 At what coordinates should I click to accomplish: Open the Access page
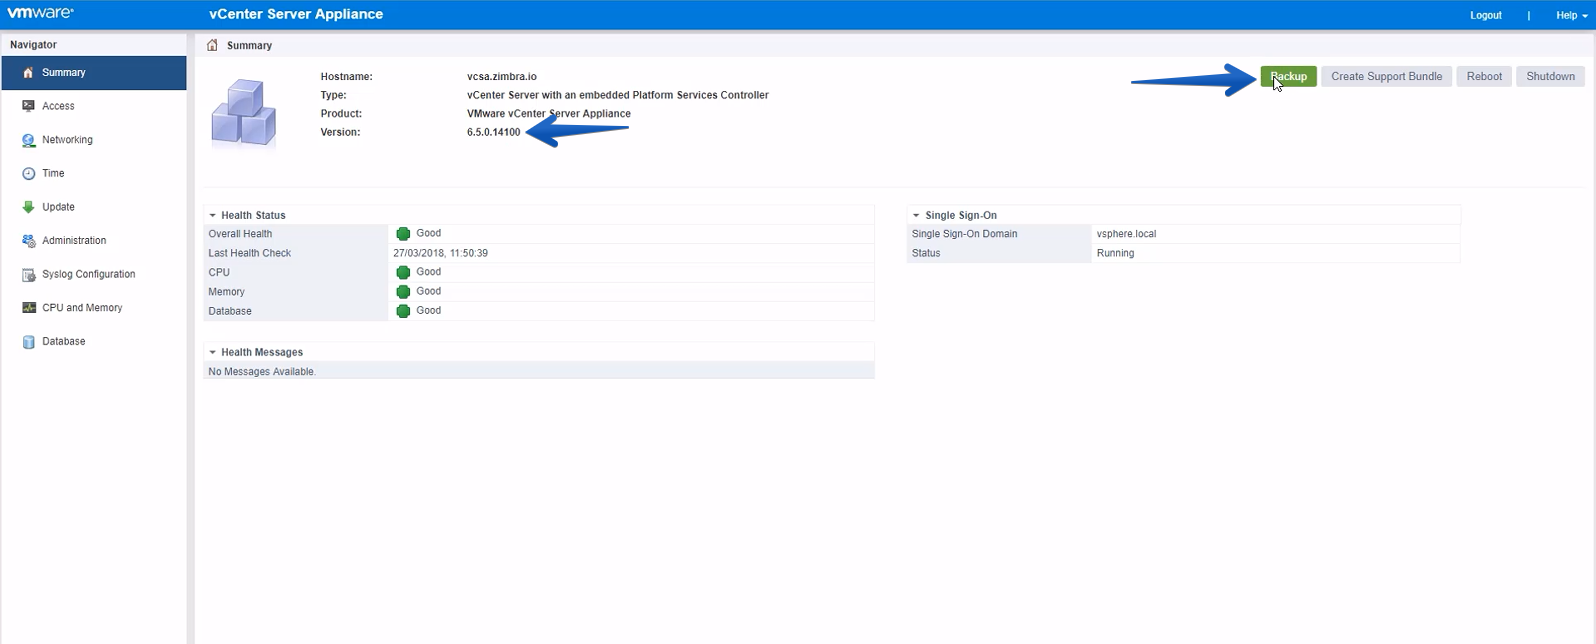(x=94, y=106)
